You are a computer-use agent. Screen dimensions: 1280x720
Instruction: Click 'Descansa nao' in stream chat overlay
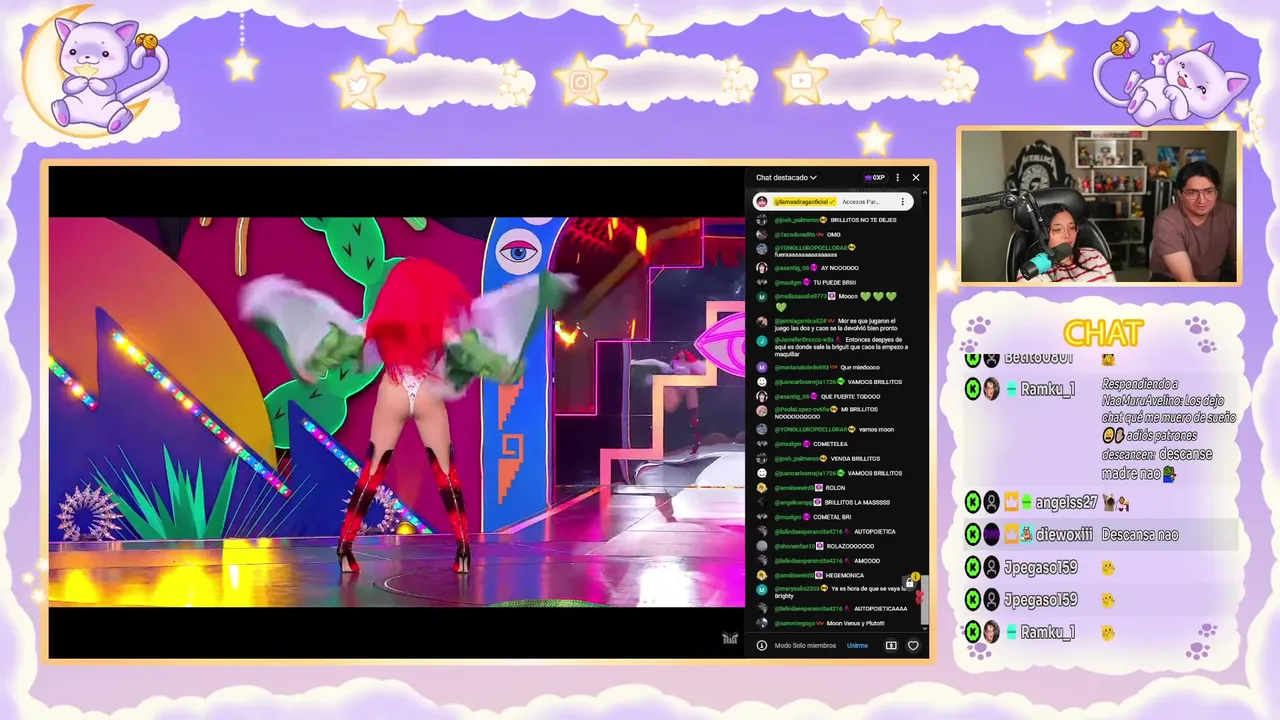1140,535
